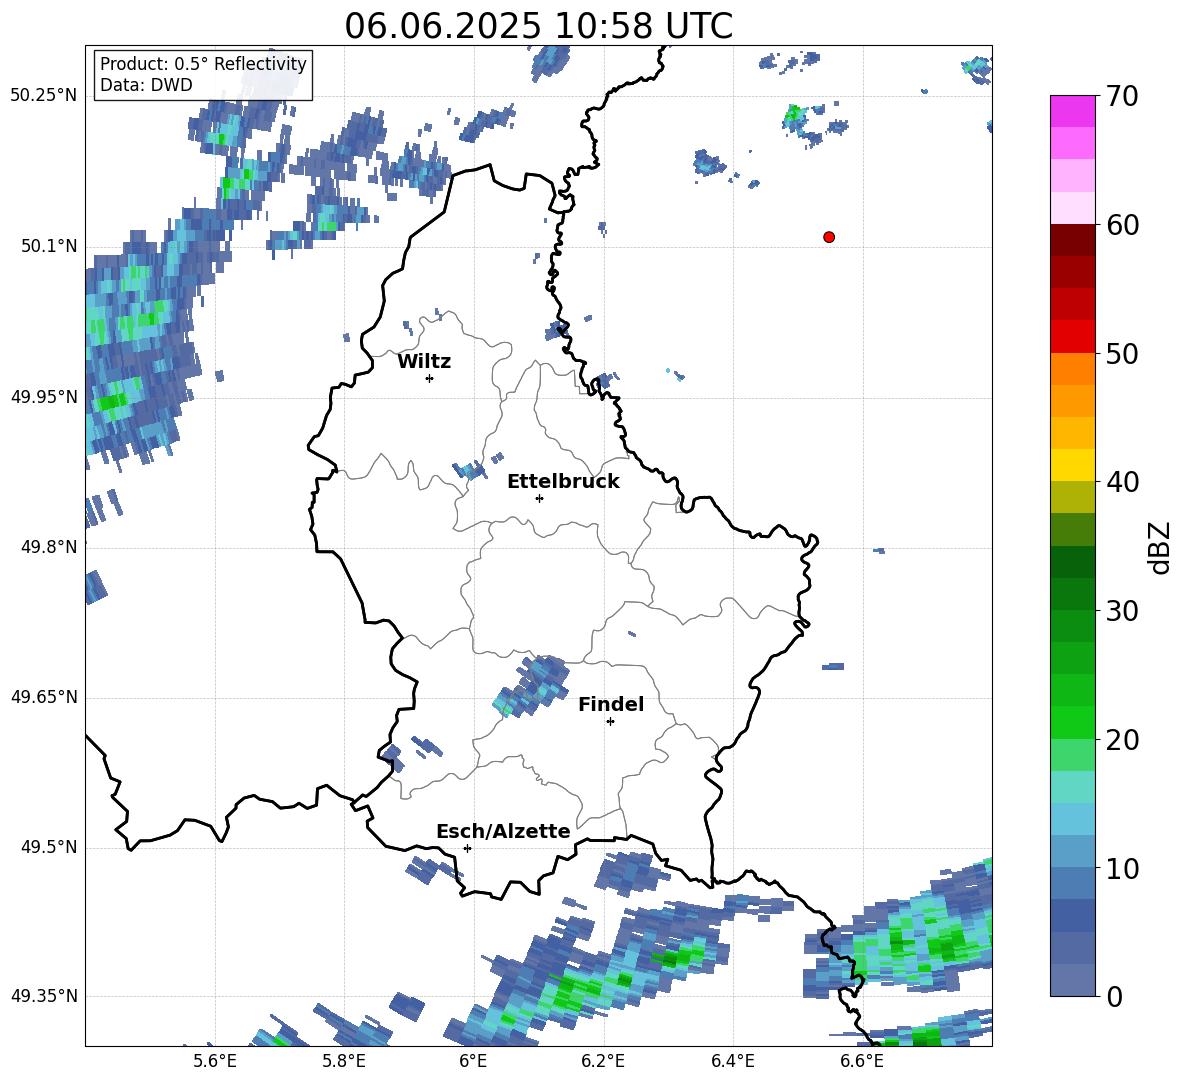Select the Esch/Alzette station cross marker
Viewport: 1184px width, 1081px height.
(x=467, y=848)
